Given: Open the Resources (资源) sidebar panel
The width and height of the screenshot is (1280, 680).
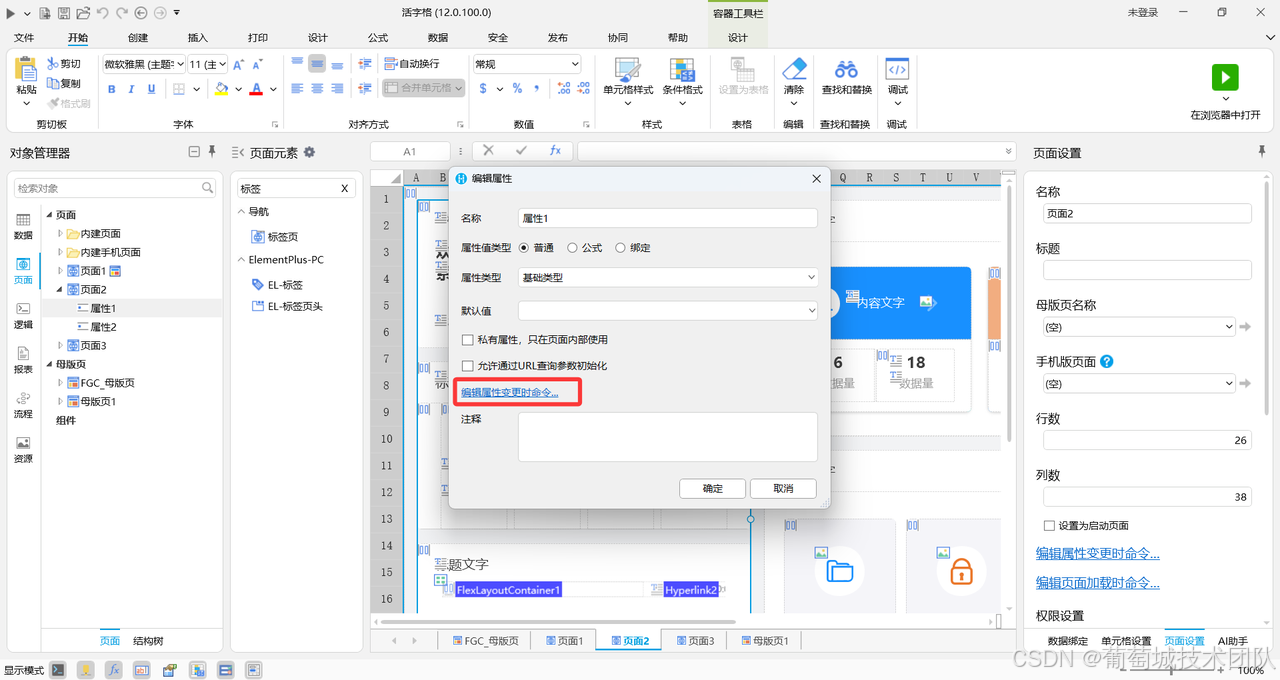Looking at the screenshot, I should (x=23, y=450).
